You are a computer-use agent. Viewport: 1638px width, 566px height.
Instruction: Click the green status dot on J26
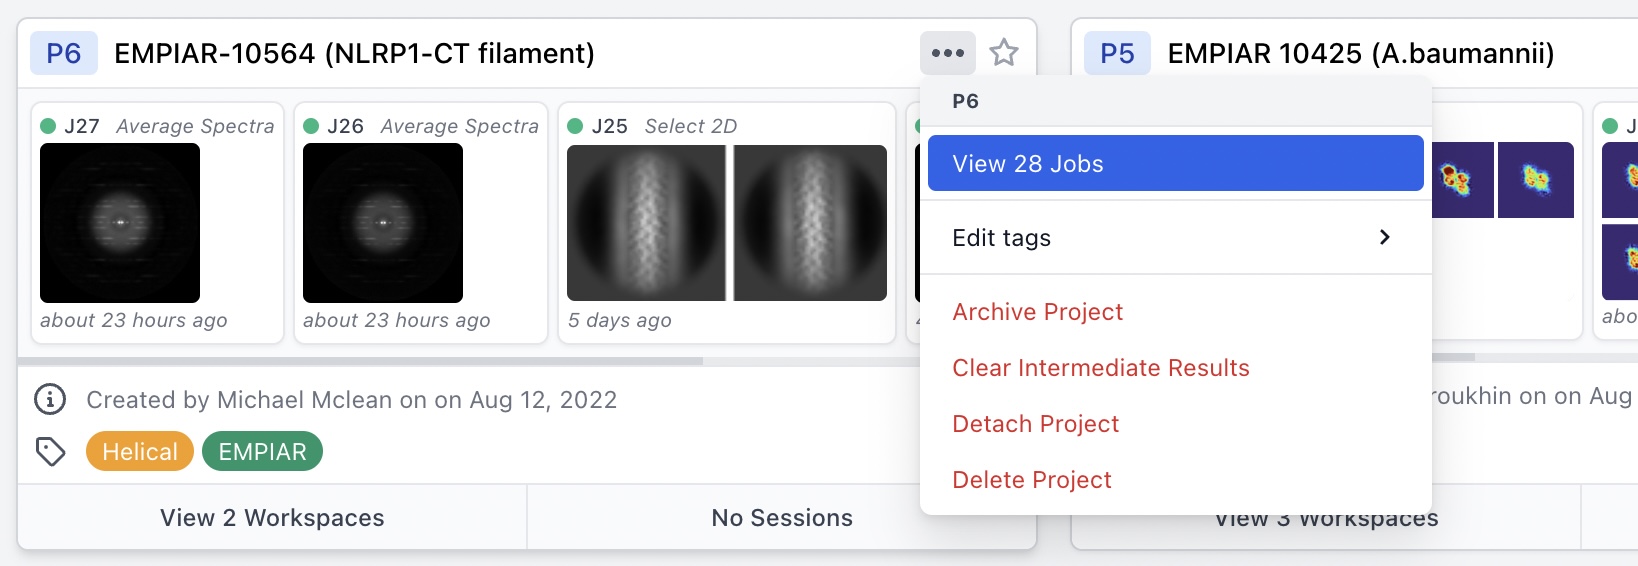[311, 126]
